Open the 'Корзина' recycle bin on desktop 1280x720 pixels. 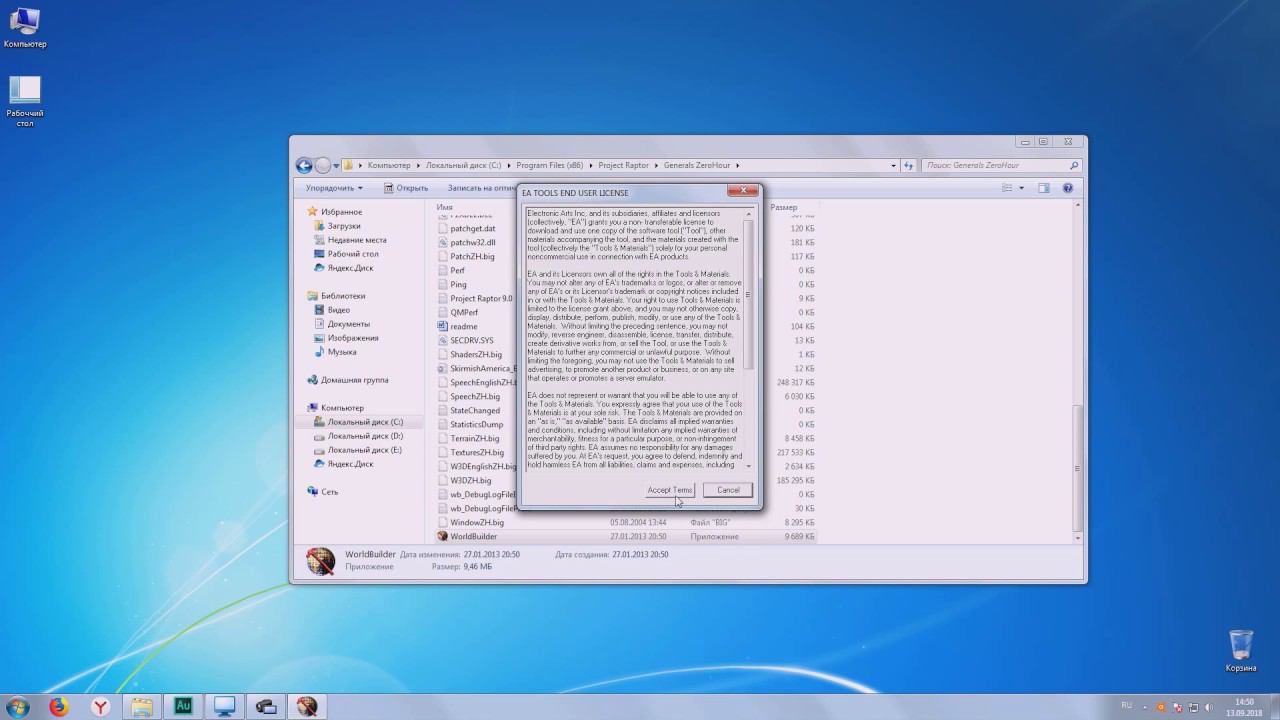[1240, 651]
